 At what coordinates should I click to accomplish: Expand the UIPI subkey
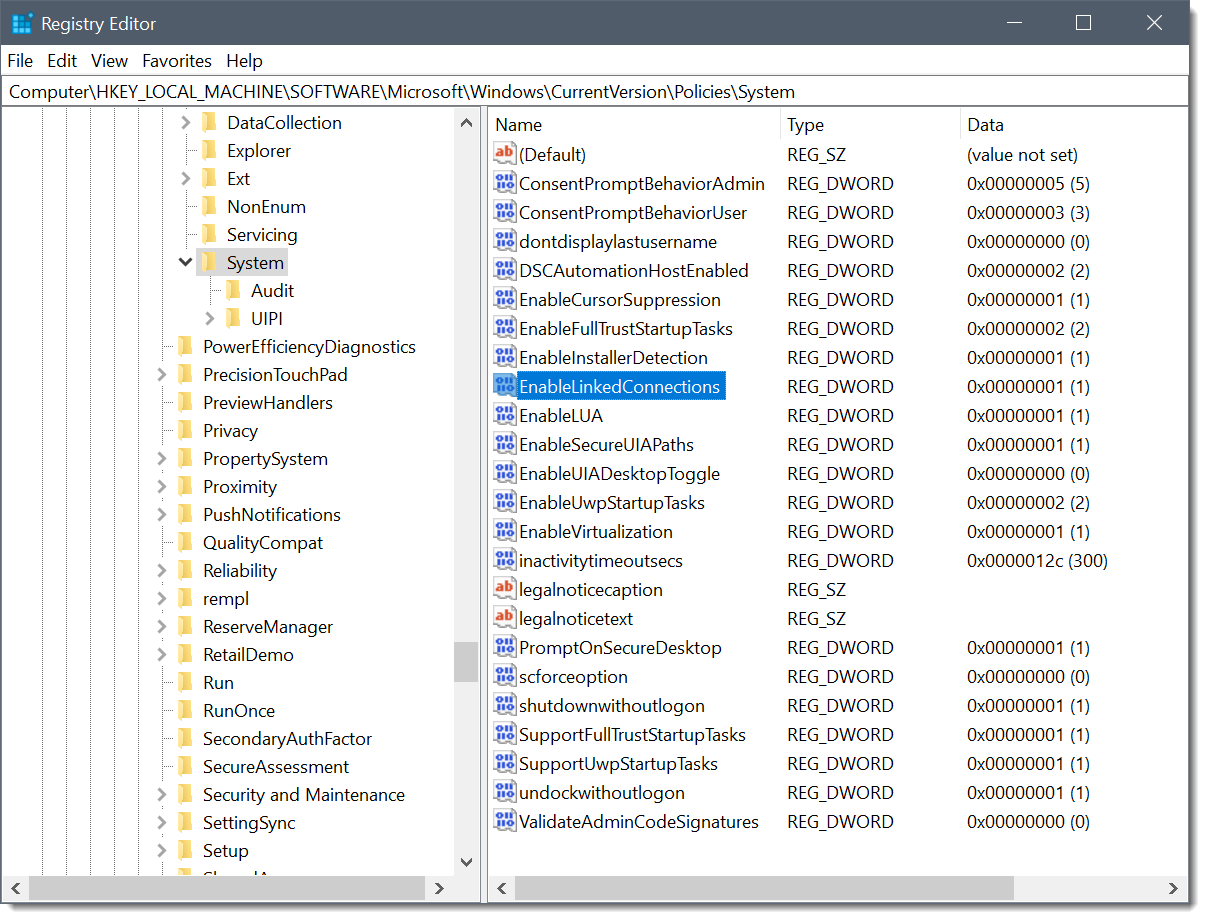click(209, 319)
